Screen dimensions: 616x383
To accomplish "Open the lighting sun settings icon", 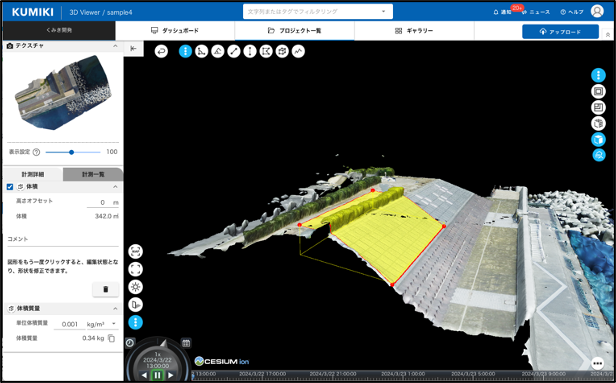I will [x=136, y=287].
